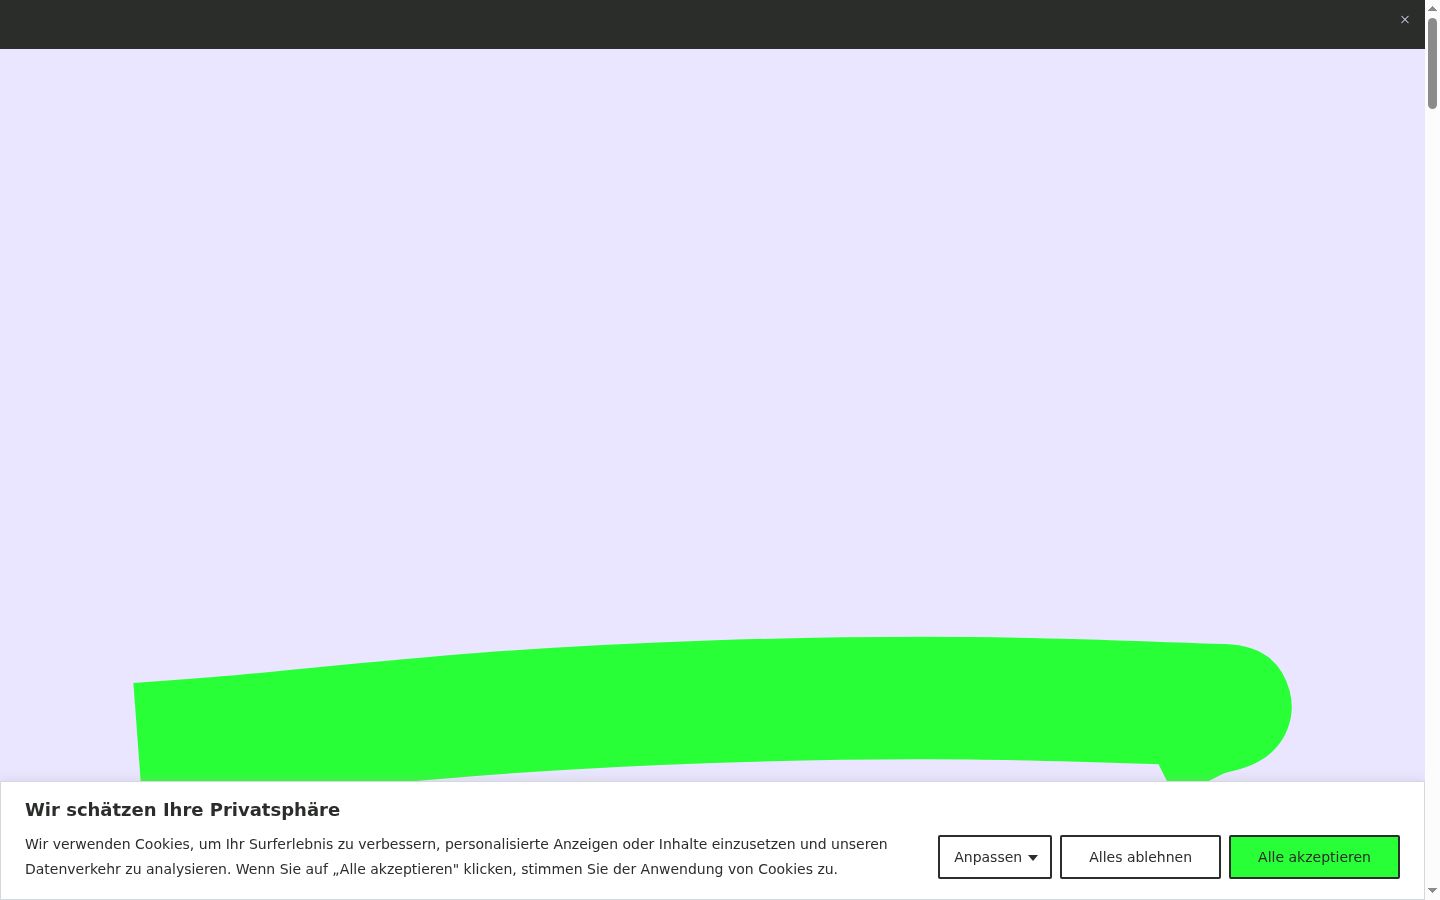
Task: Open the Anpassen cookie options
Action: [995, 857]
